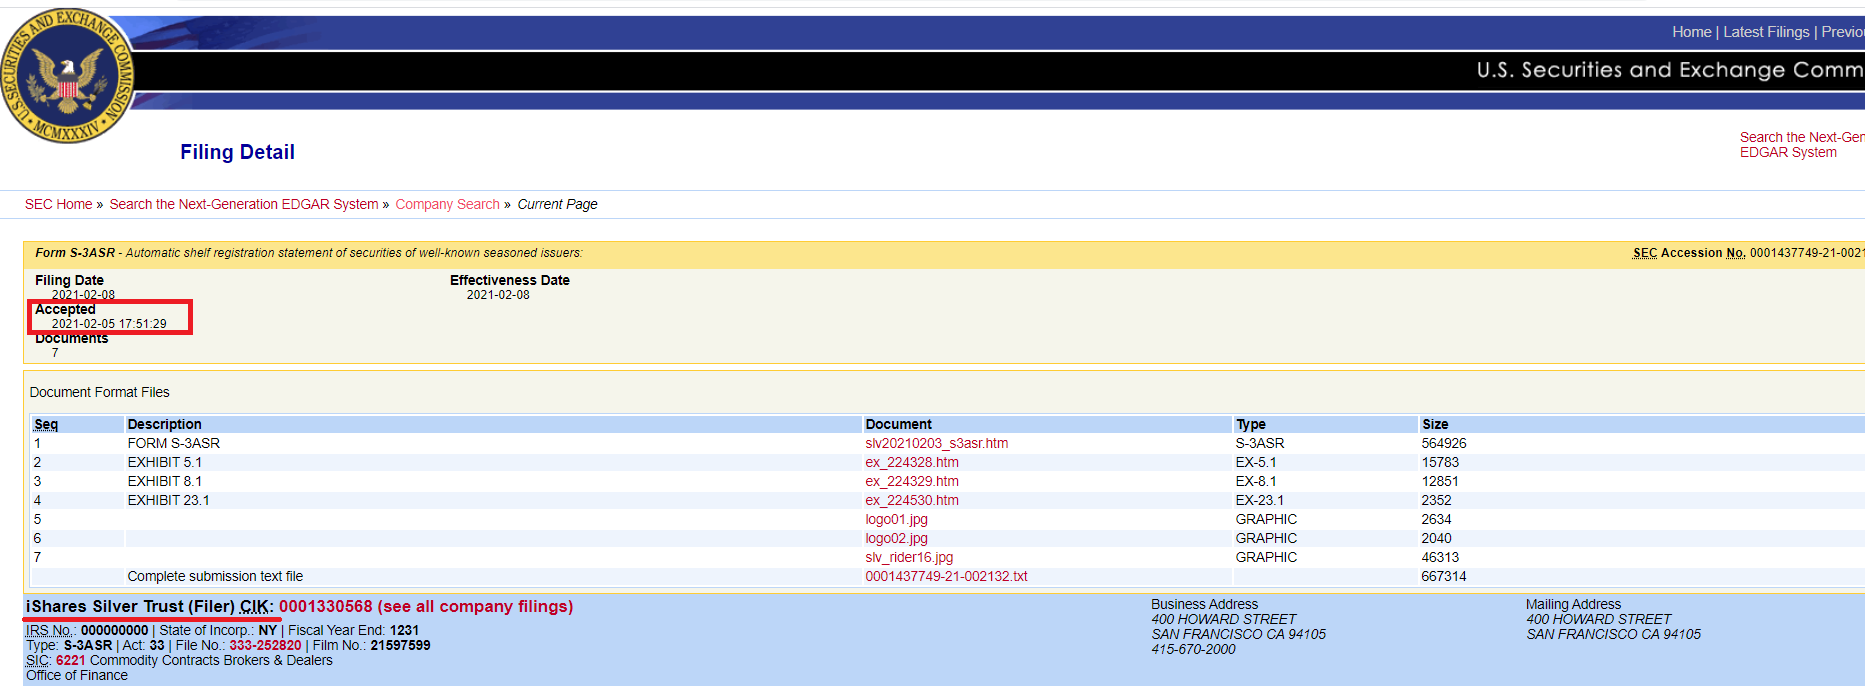The width and height of the screenshot is (1865, 686).
Task: Click SEC Home breadcrumb link
Action: pos(58,204)
